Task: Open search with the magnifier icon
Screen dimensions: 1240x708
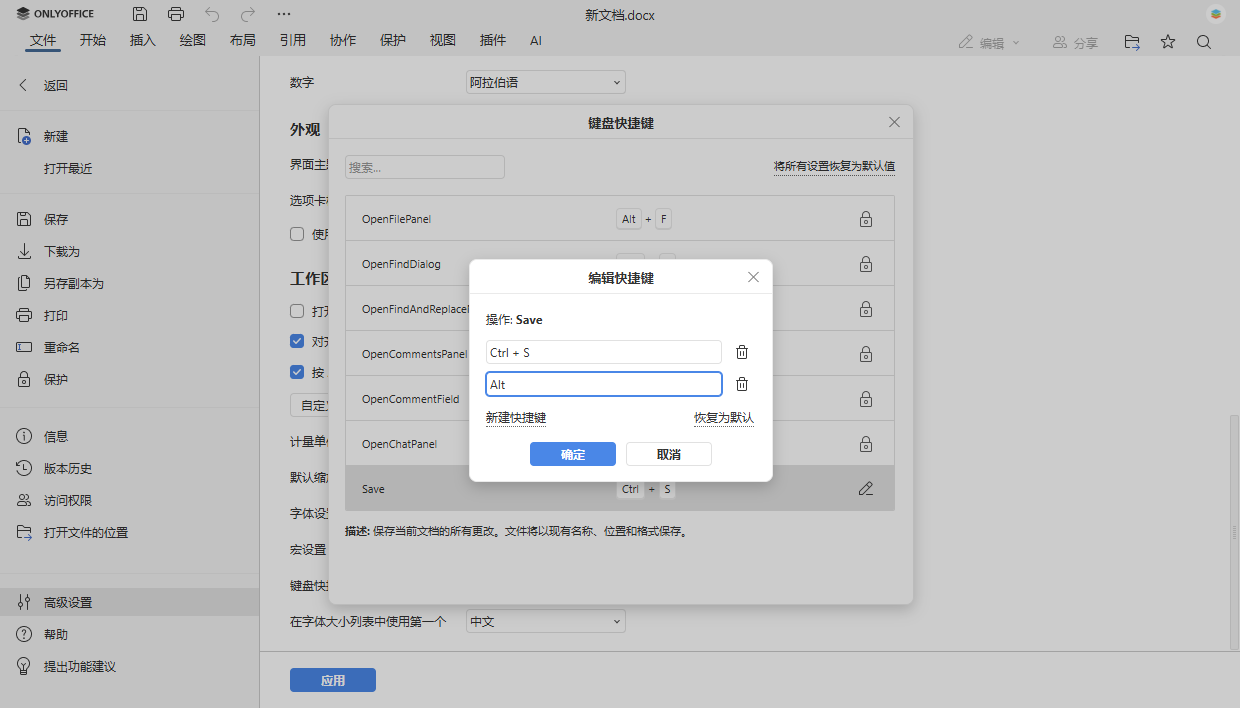Action: [x=1204, y=43]
